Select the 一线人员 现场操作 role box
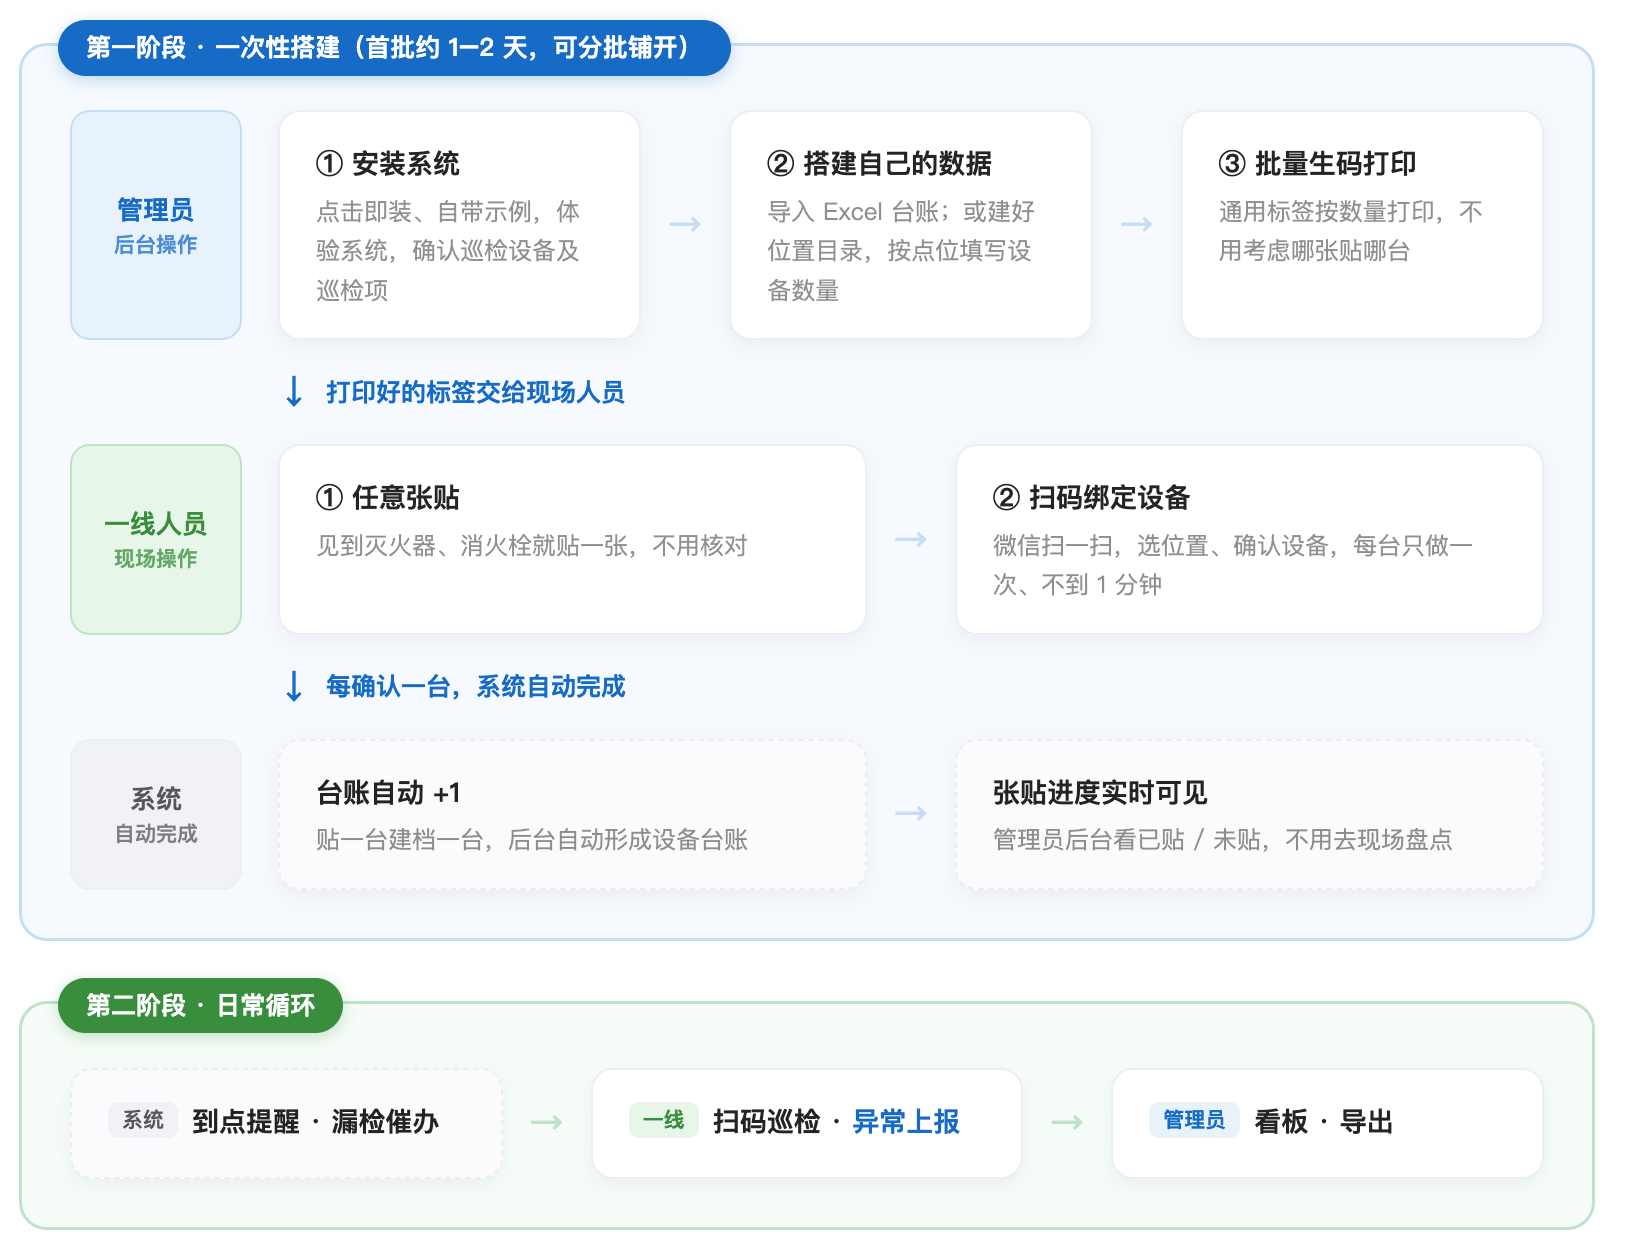 click(x=156, y=539)
